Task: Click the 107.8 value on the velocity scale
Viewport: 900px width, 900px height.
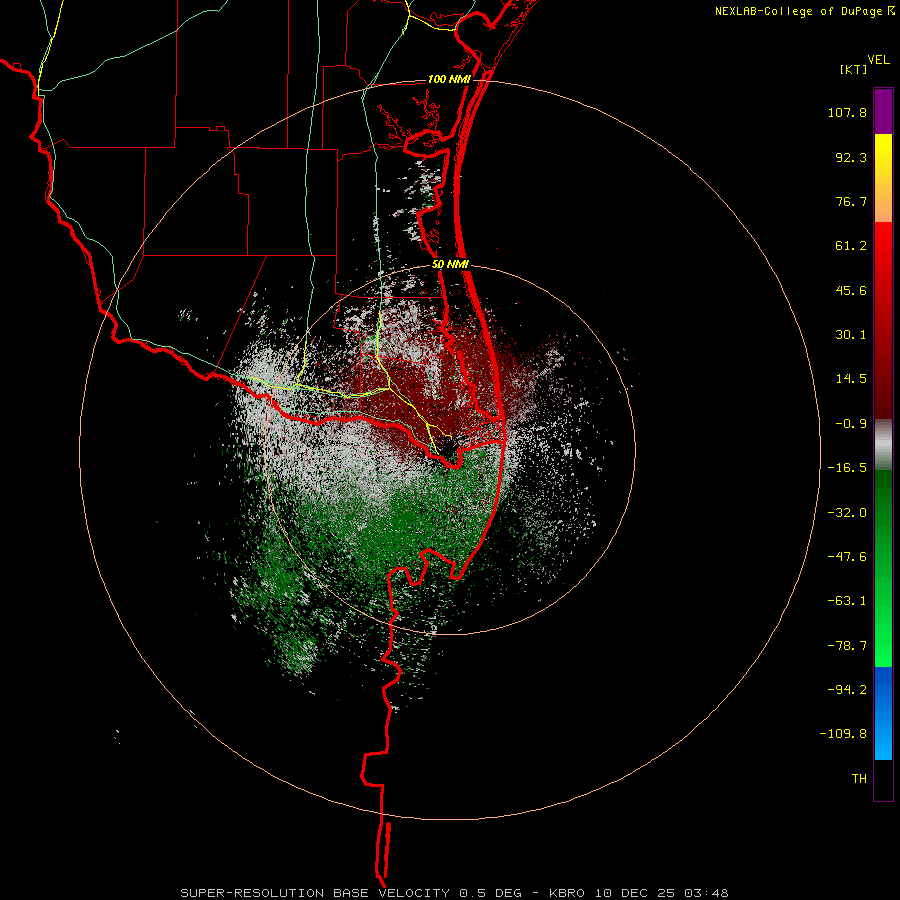Action: coord(847,112)
